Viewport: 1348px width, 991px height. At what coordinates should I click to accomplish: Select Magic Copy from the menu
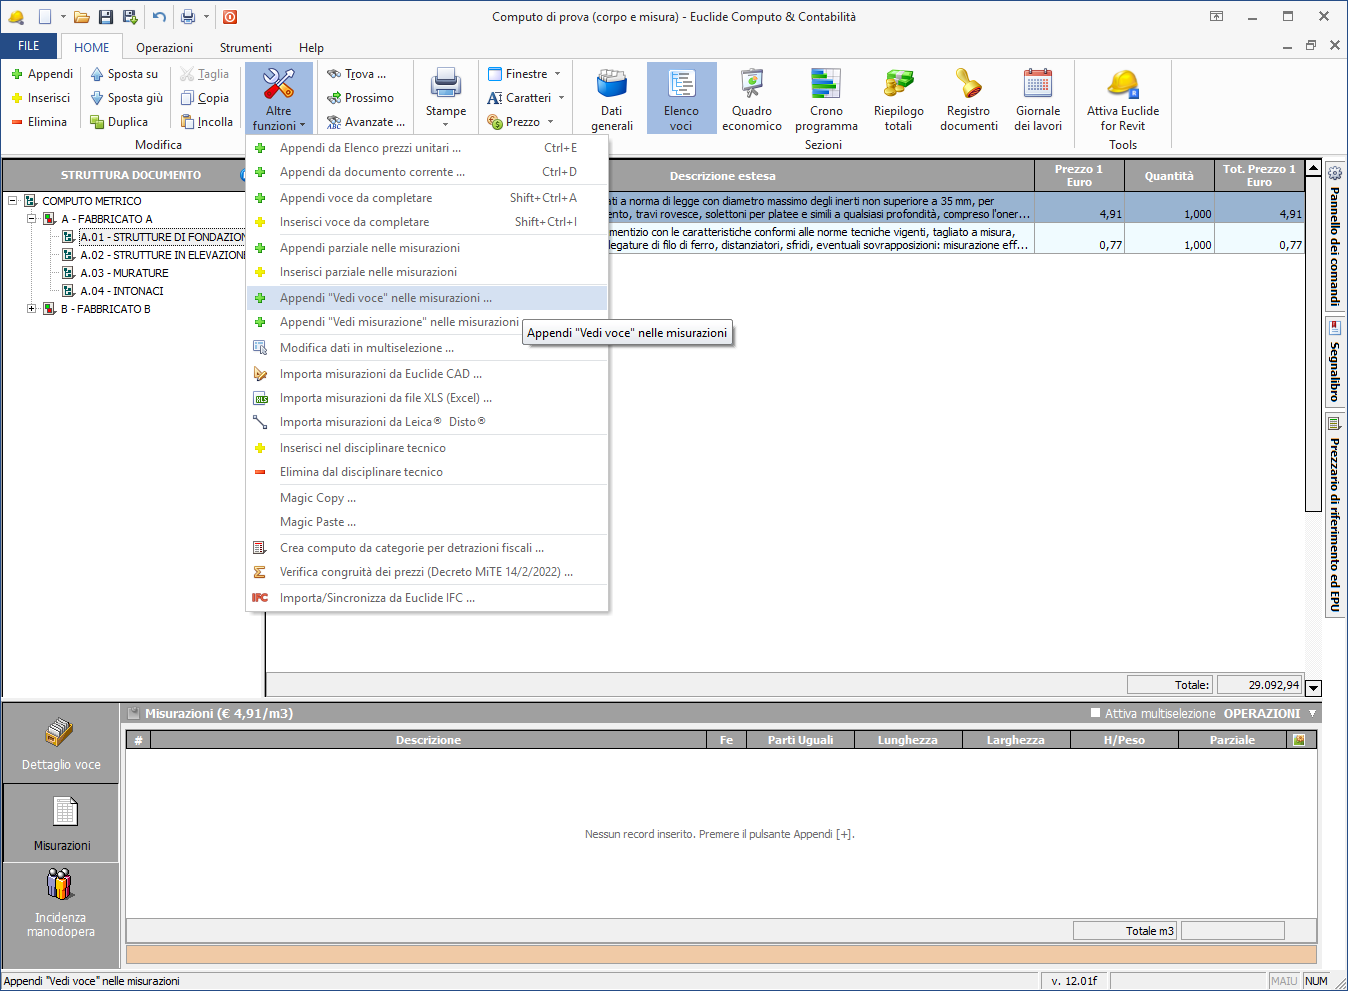[317, 498]
